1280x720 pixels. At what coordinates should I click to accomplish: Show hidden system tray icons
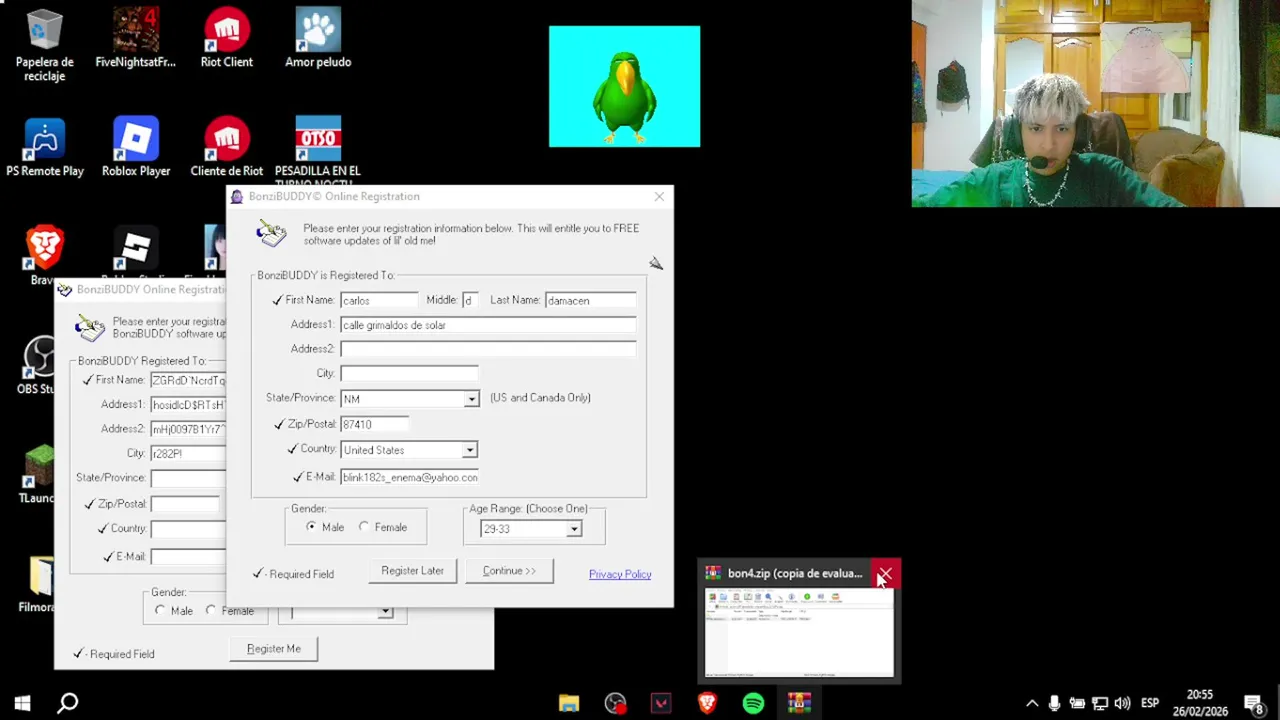1032,703
